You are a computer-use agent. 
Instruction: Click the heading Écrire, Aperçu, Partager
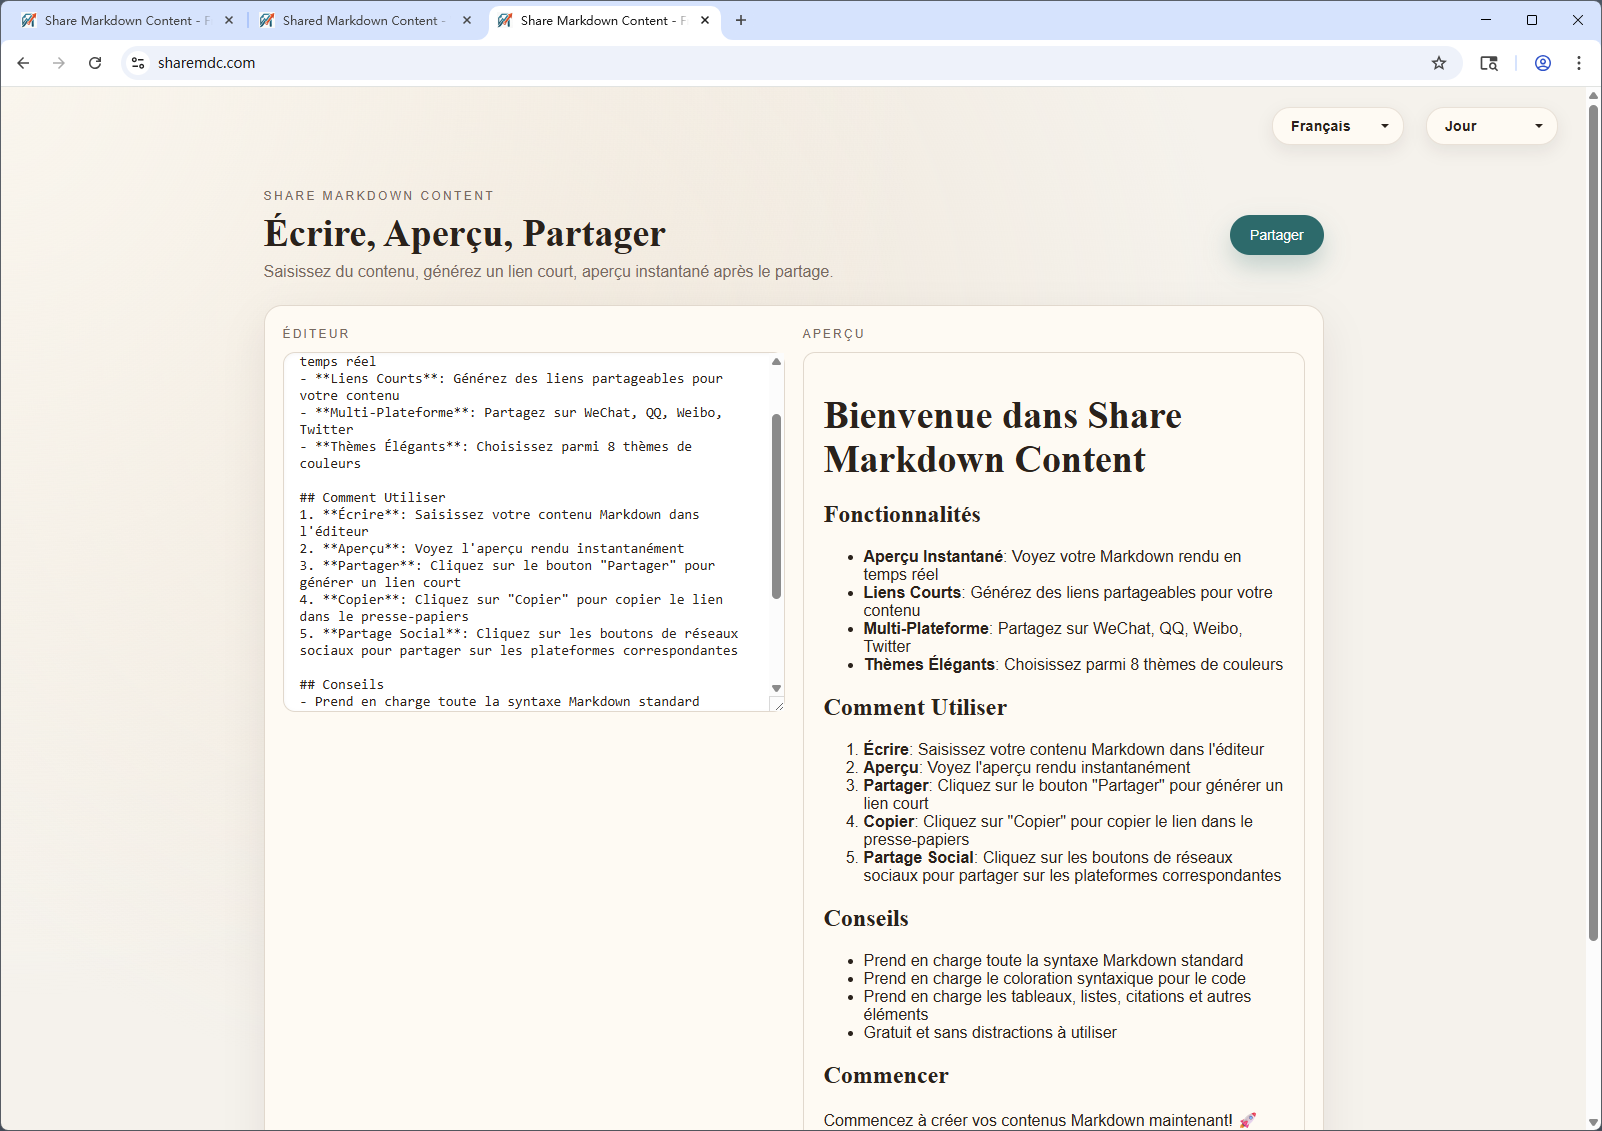click(464, 233)
